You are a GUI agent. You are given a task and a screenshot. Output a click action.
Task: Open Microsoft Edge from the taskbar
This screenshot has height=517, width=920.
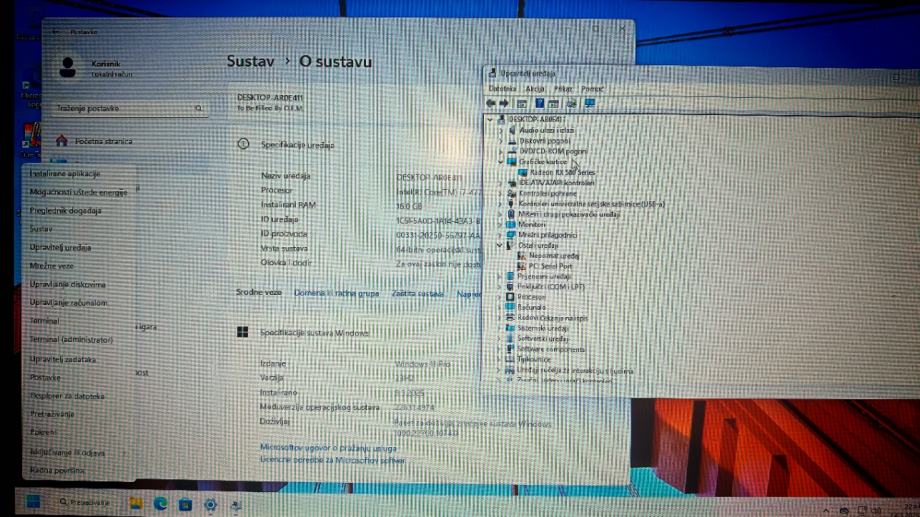[x=160, y=504]
